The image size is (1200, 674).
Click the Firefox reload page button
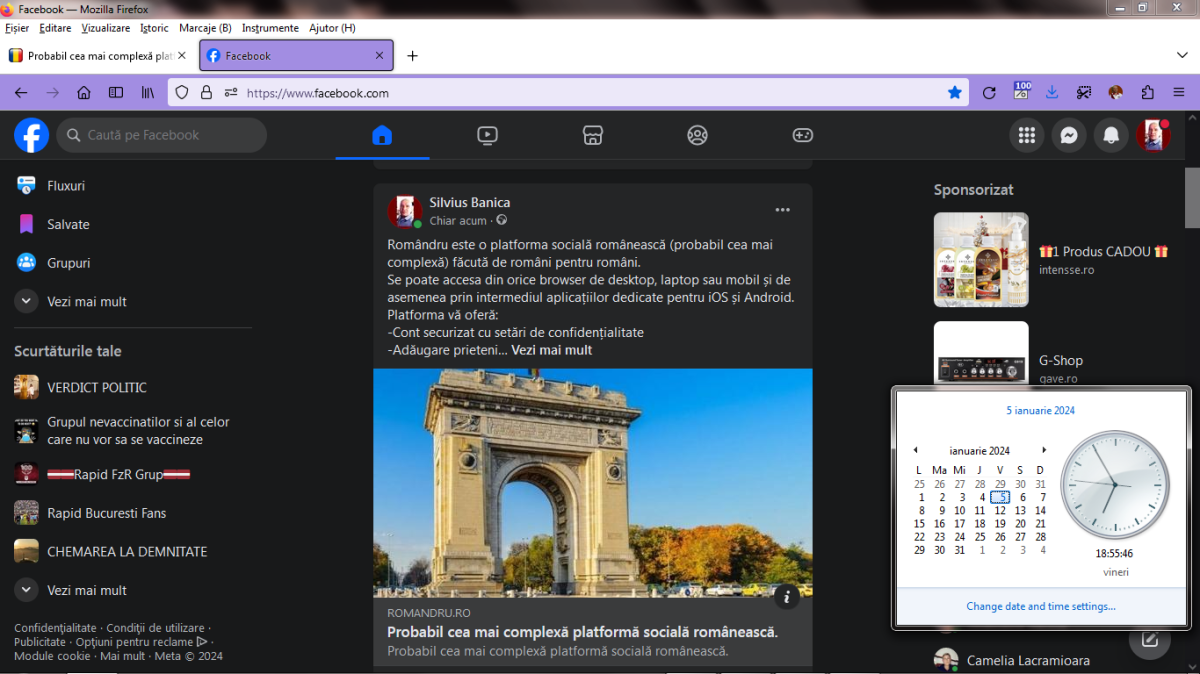[x=989, y=93]
